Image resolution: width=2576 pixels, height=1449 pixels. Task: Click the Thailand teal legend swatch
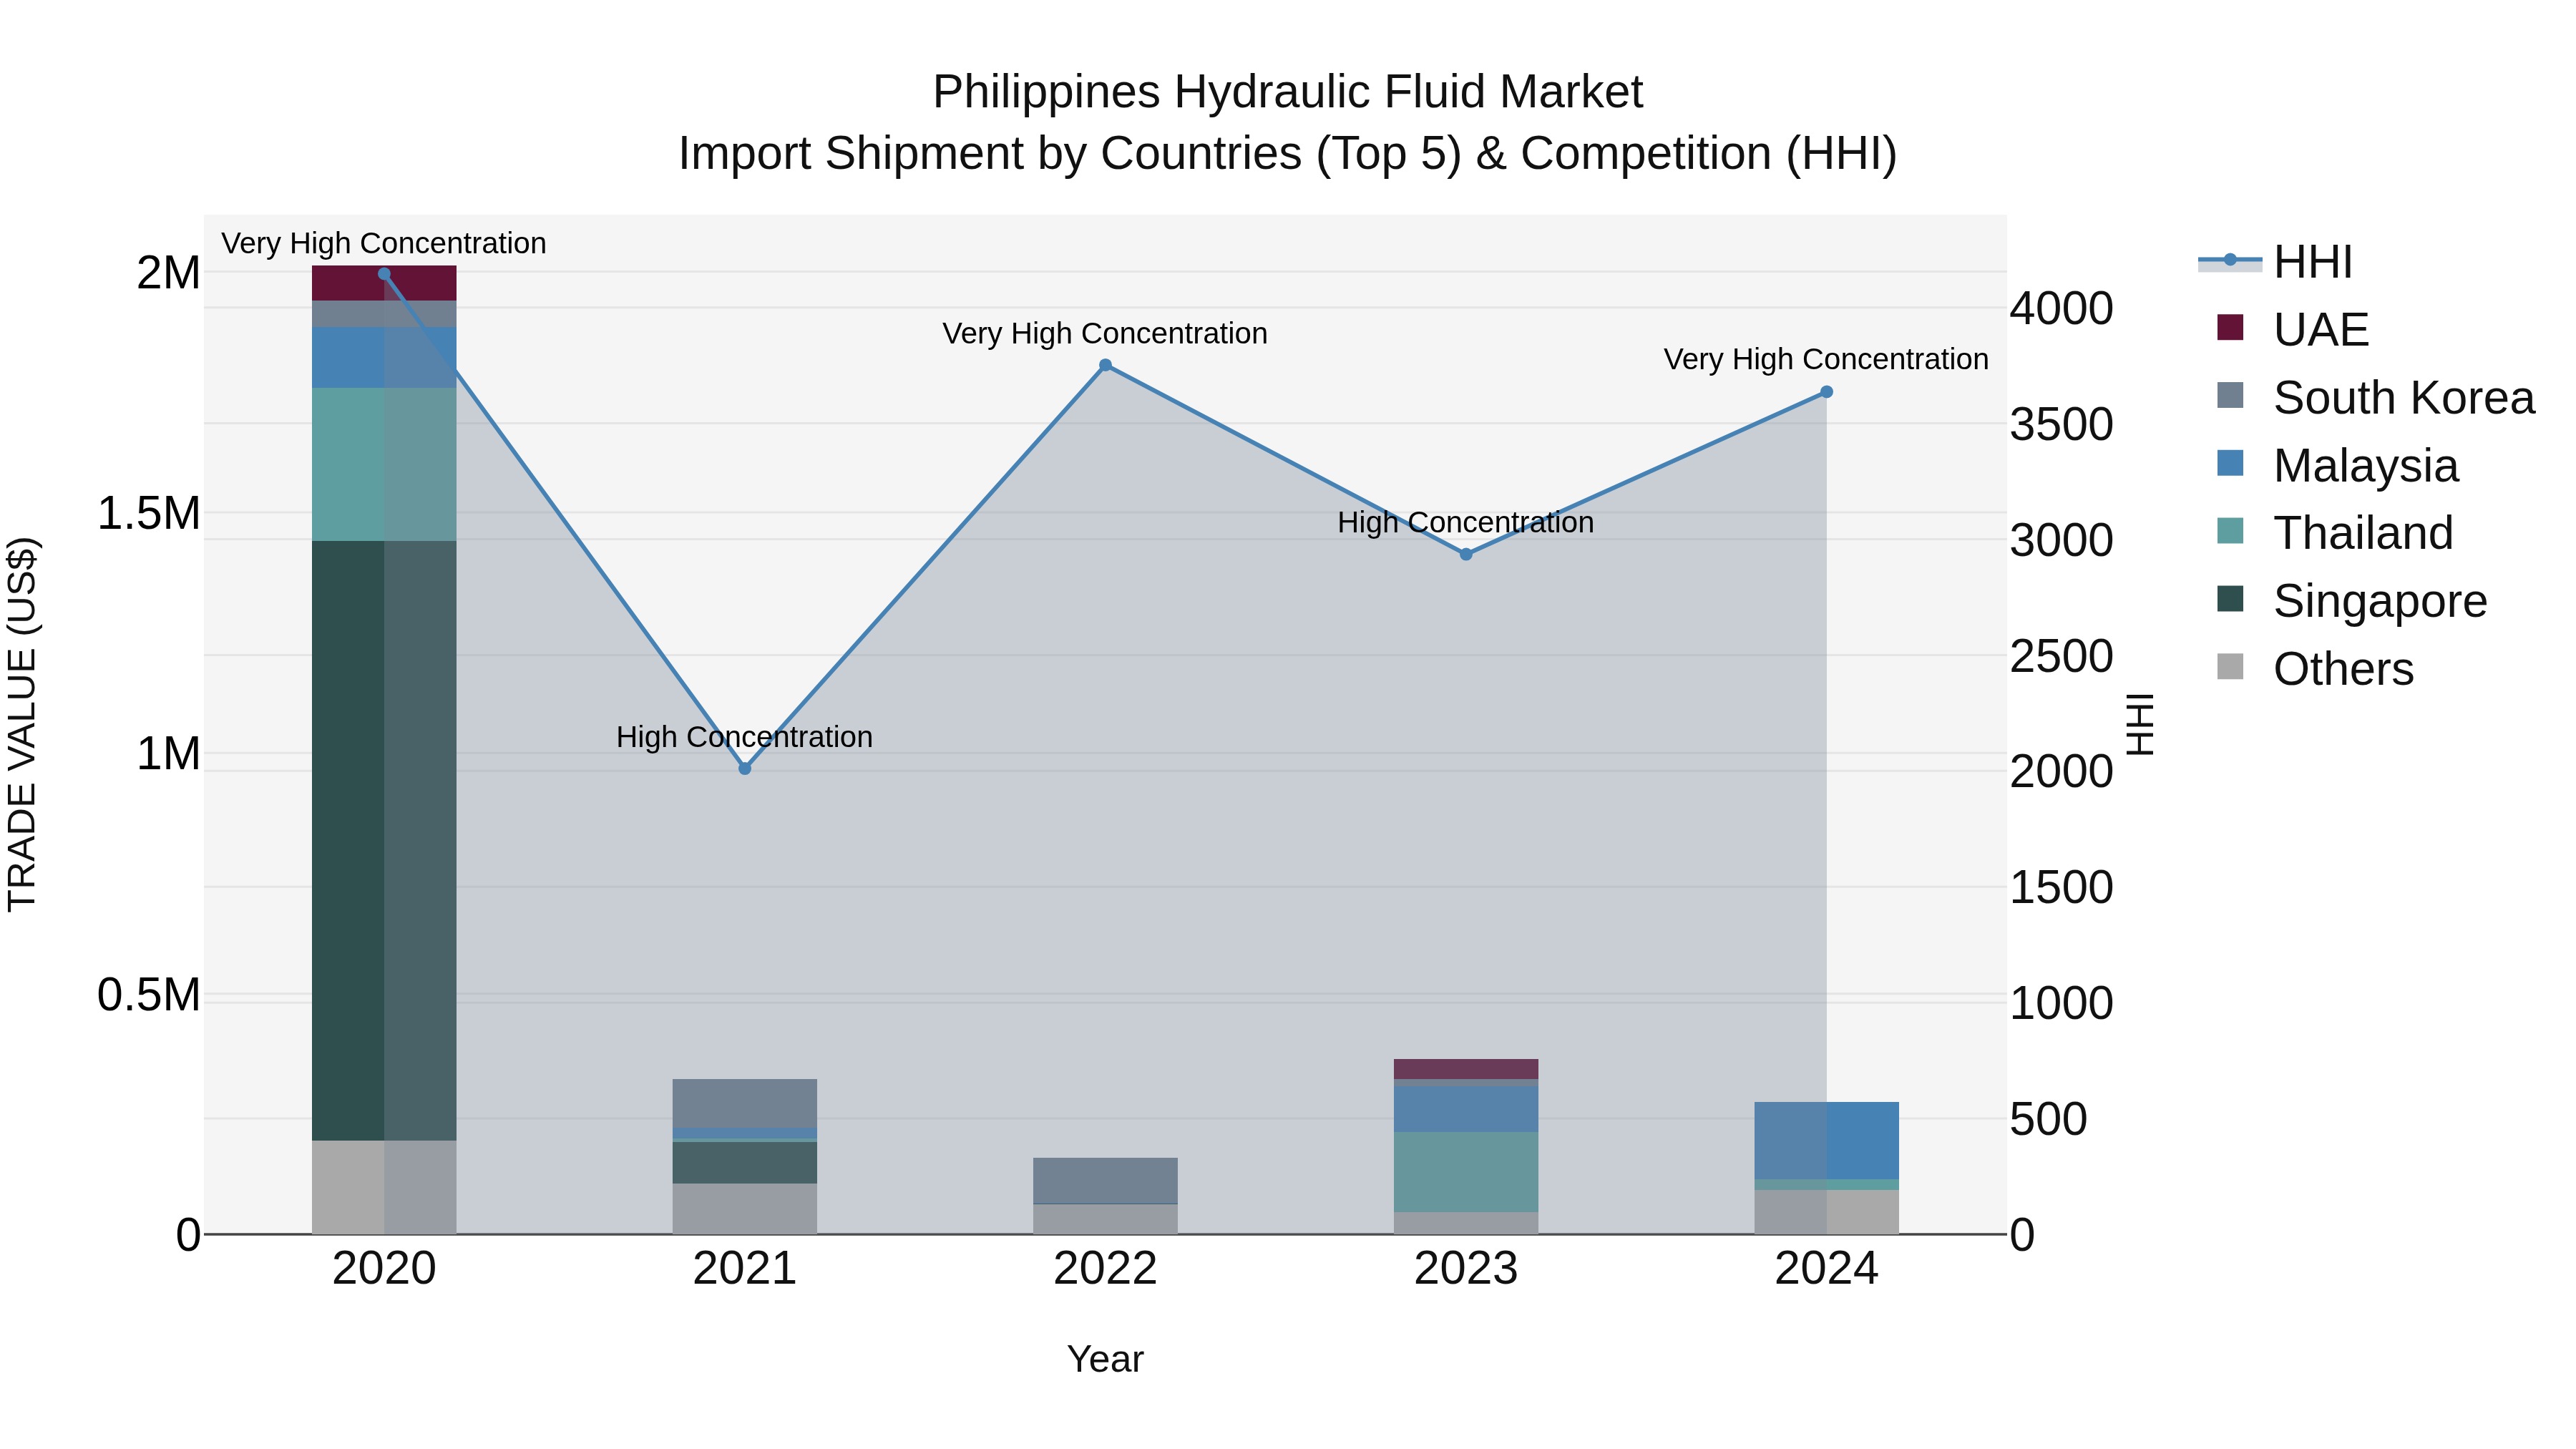coord(2230,530)
